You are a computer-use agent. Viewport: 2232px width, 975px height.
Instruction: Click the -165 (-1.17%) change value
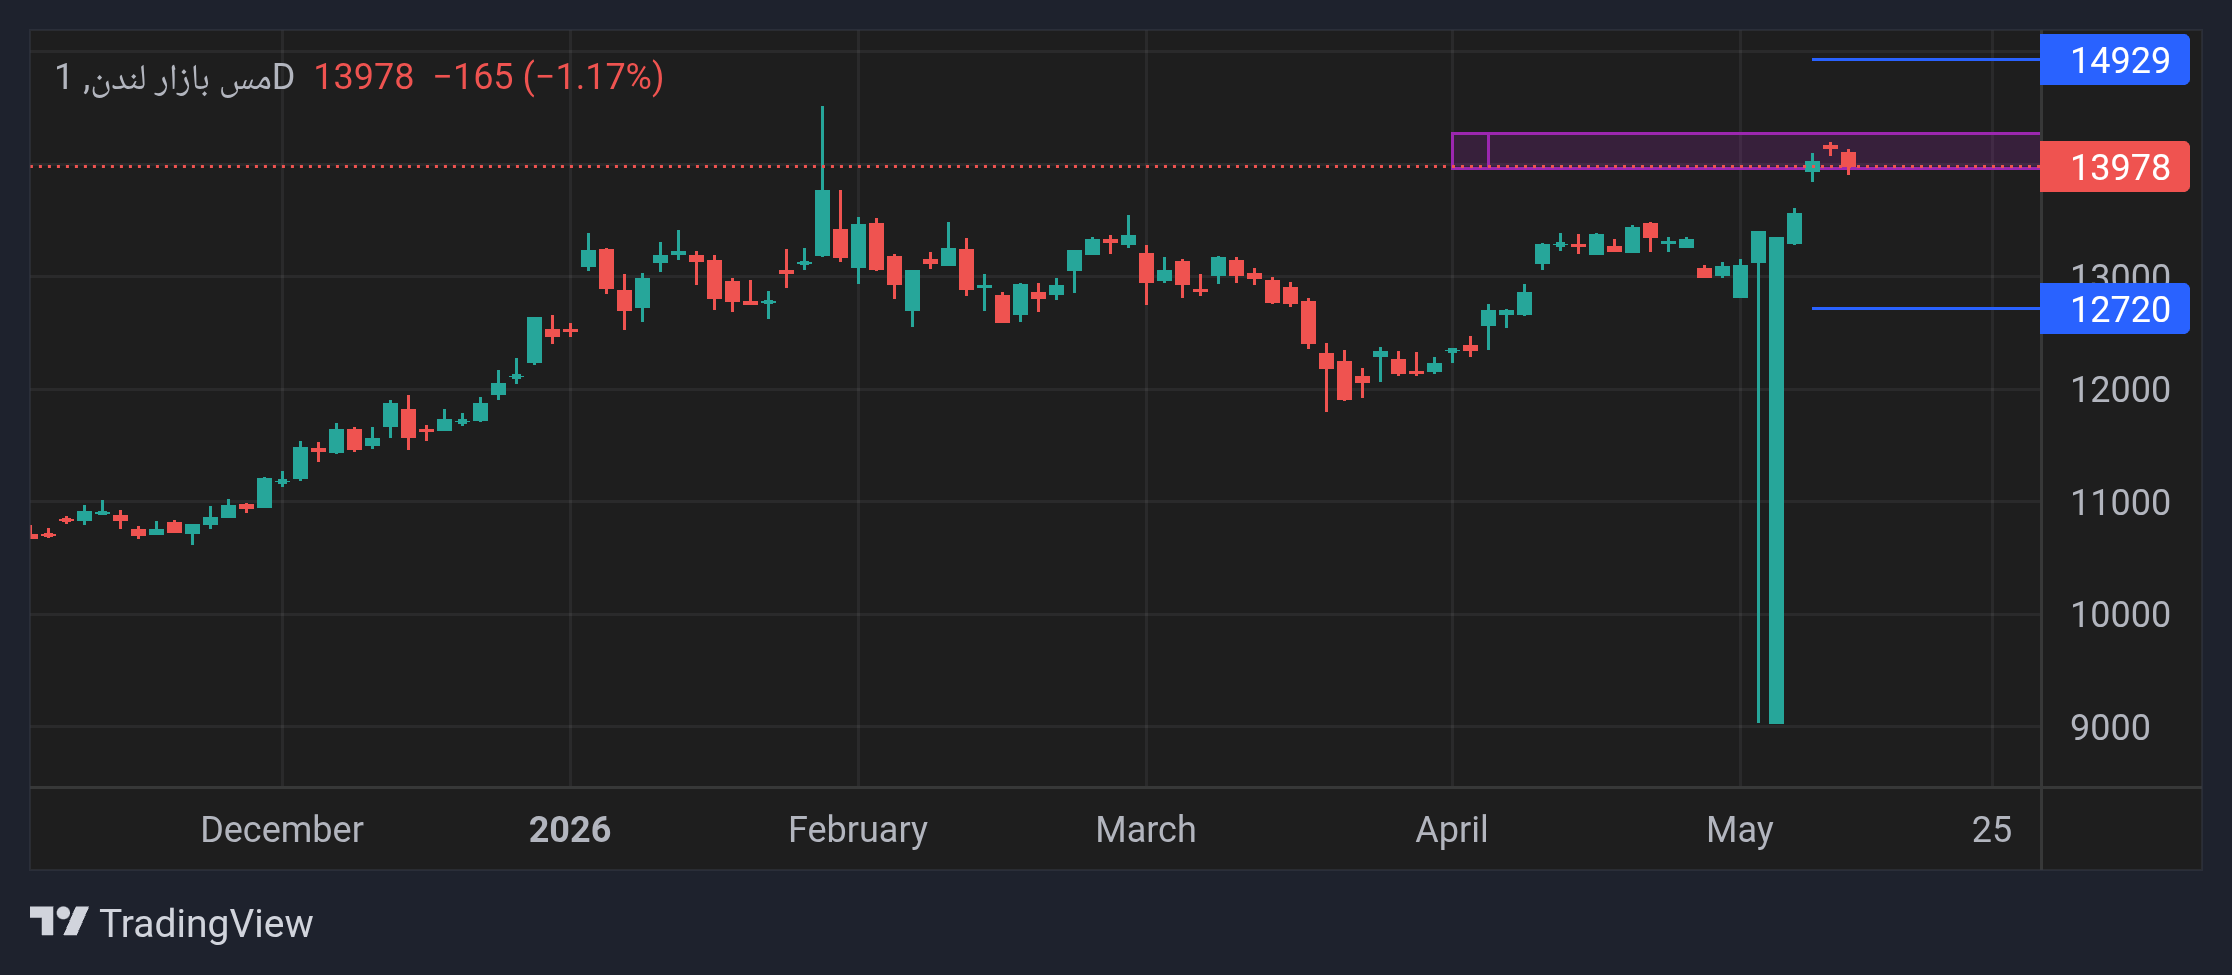pyautogui.click(x=549, y=77)
